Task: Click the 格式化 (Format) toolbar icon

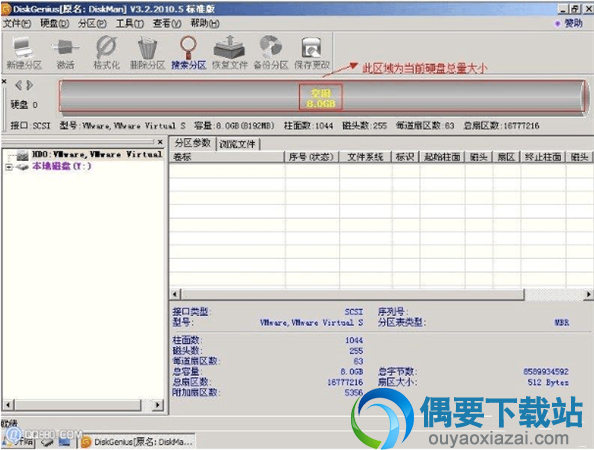Action: 106,53
